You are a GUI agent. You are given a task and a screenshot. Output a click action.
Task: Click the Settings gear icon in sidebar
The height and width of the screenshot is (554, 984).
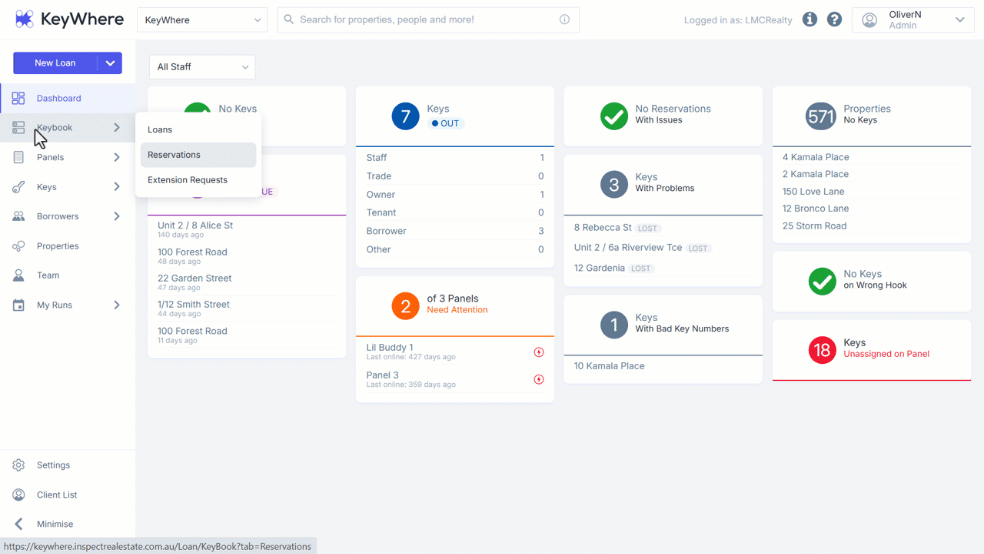18,465
